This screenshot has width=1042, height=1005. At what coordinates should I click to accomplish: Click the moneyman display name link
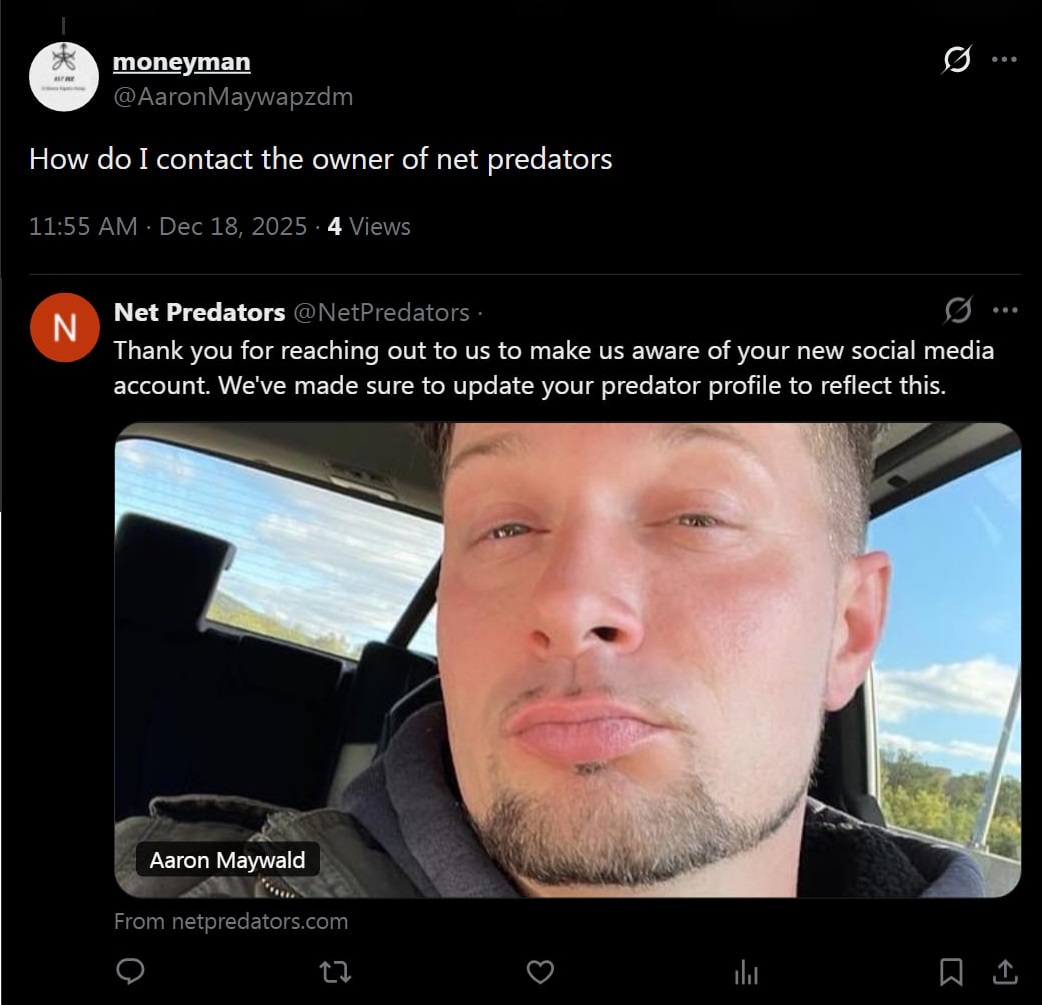click(x=181, y=62)
